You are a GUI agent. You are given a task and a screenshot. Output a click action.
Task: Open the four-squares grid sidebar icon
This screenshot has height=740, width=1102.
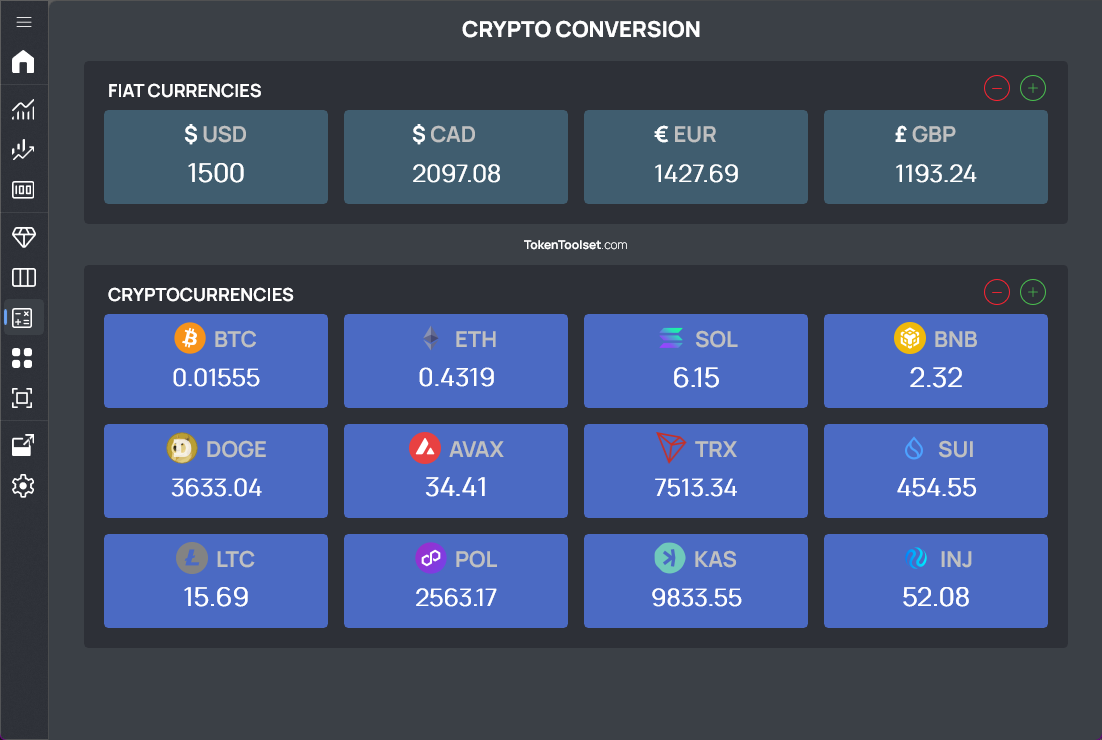click(22, 358)
